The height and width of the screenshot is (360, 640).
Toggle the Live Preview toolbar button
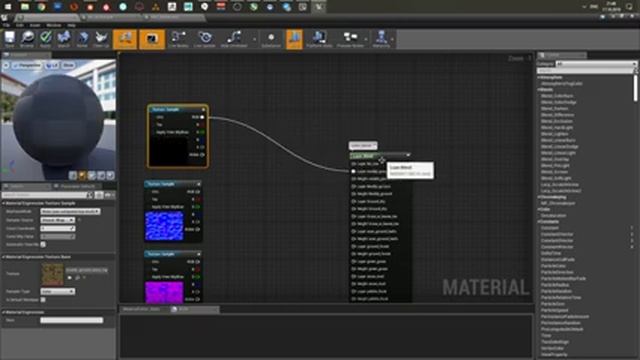pyautogui.click(x=152, y=39)
